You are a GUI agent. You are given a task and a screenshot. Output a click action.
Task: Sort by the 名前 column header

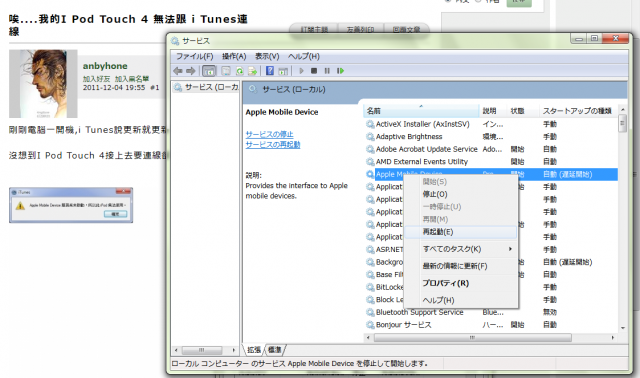421,111
